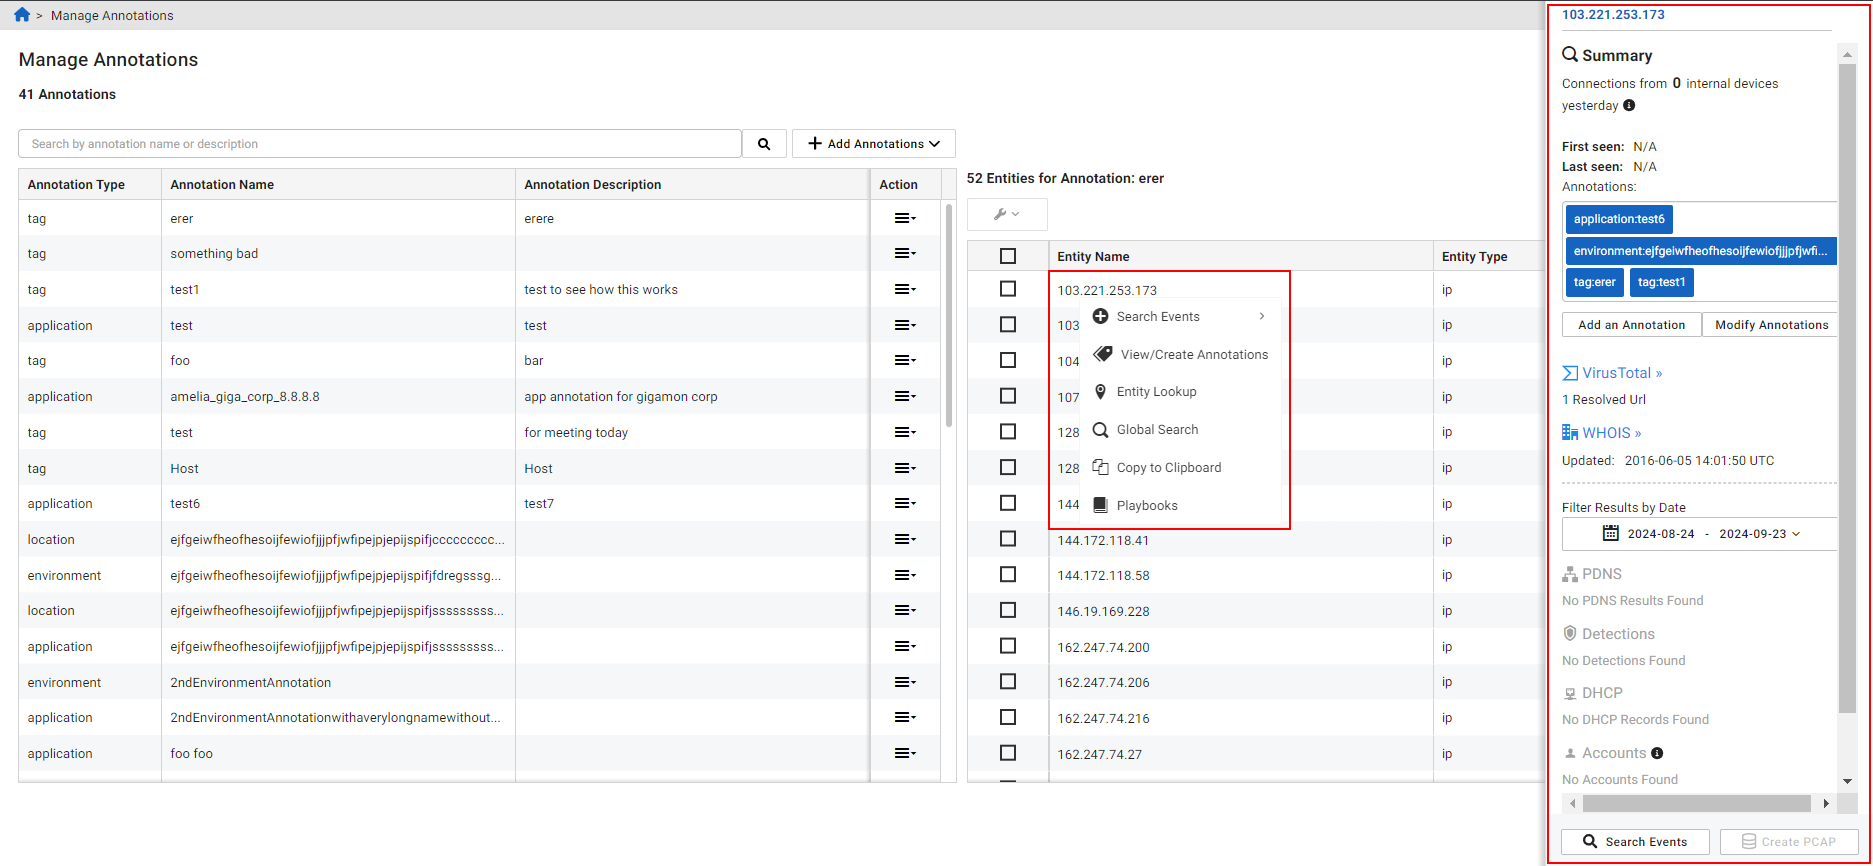Check the box for entity 103.221.253.173

tap(1008, 289)
